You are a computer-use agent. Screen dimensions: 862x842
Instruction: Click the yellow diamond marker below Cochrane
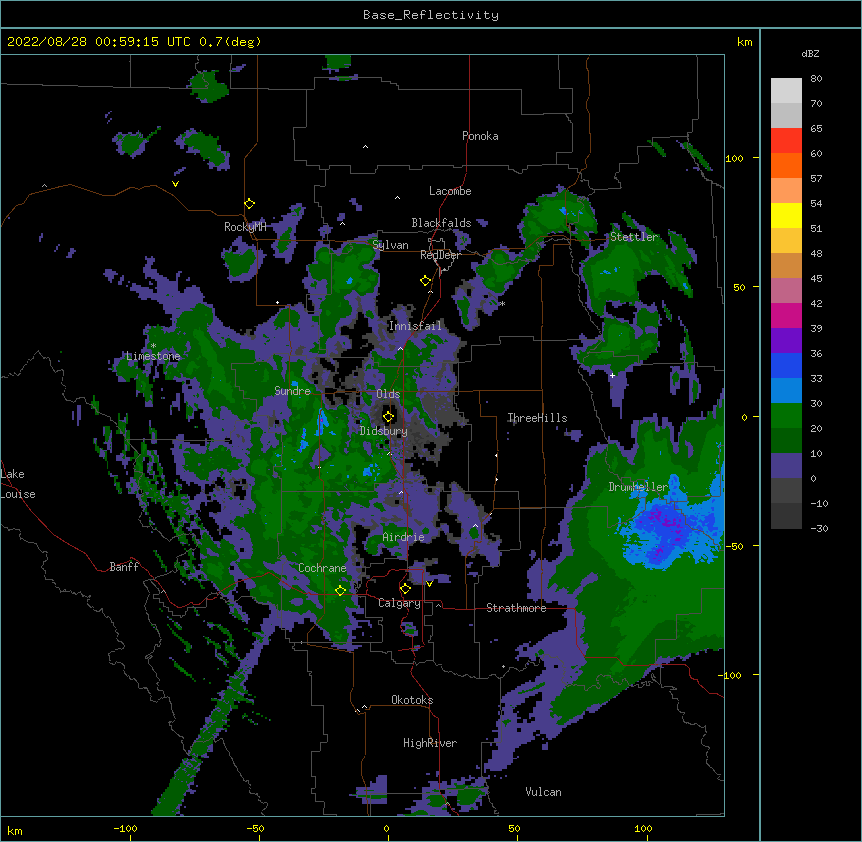340,590
